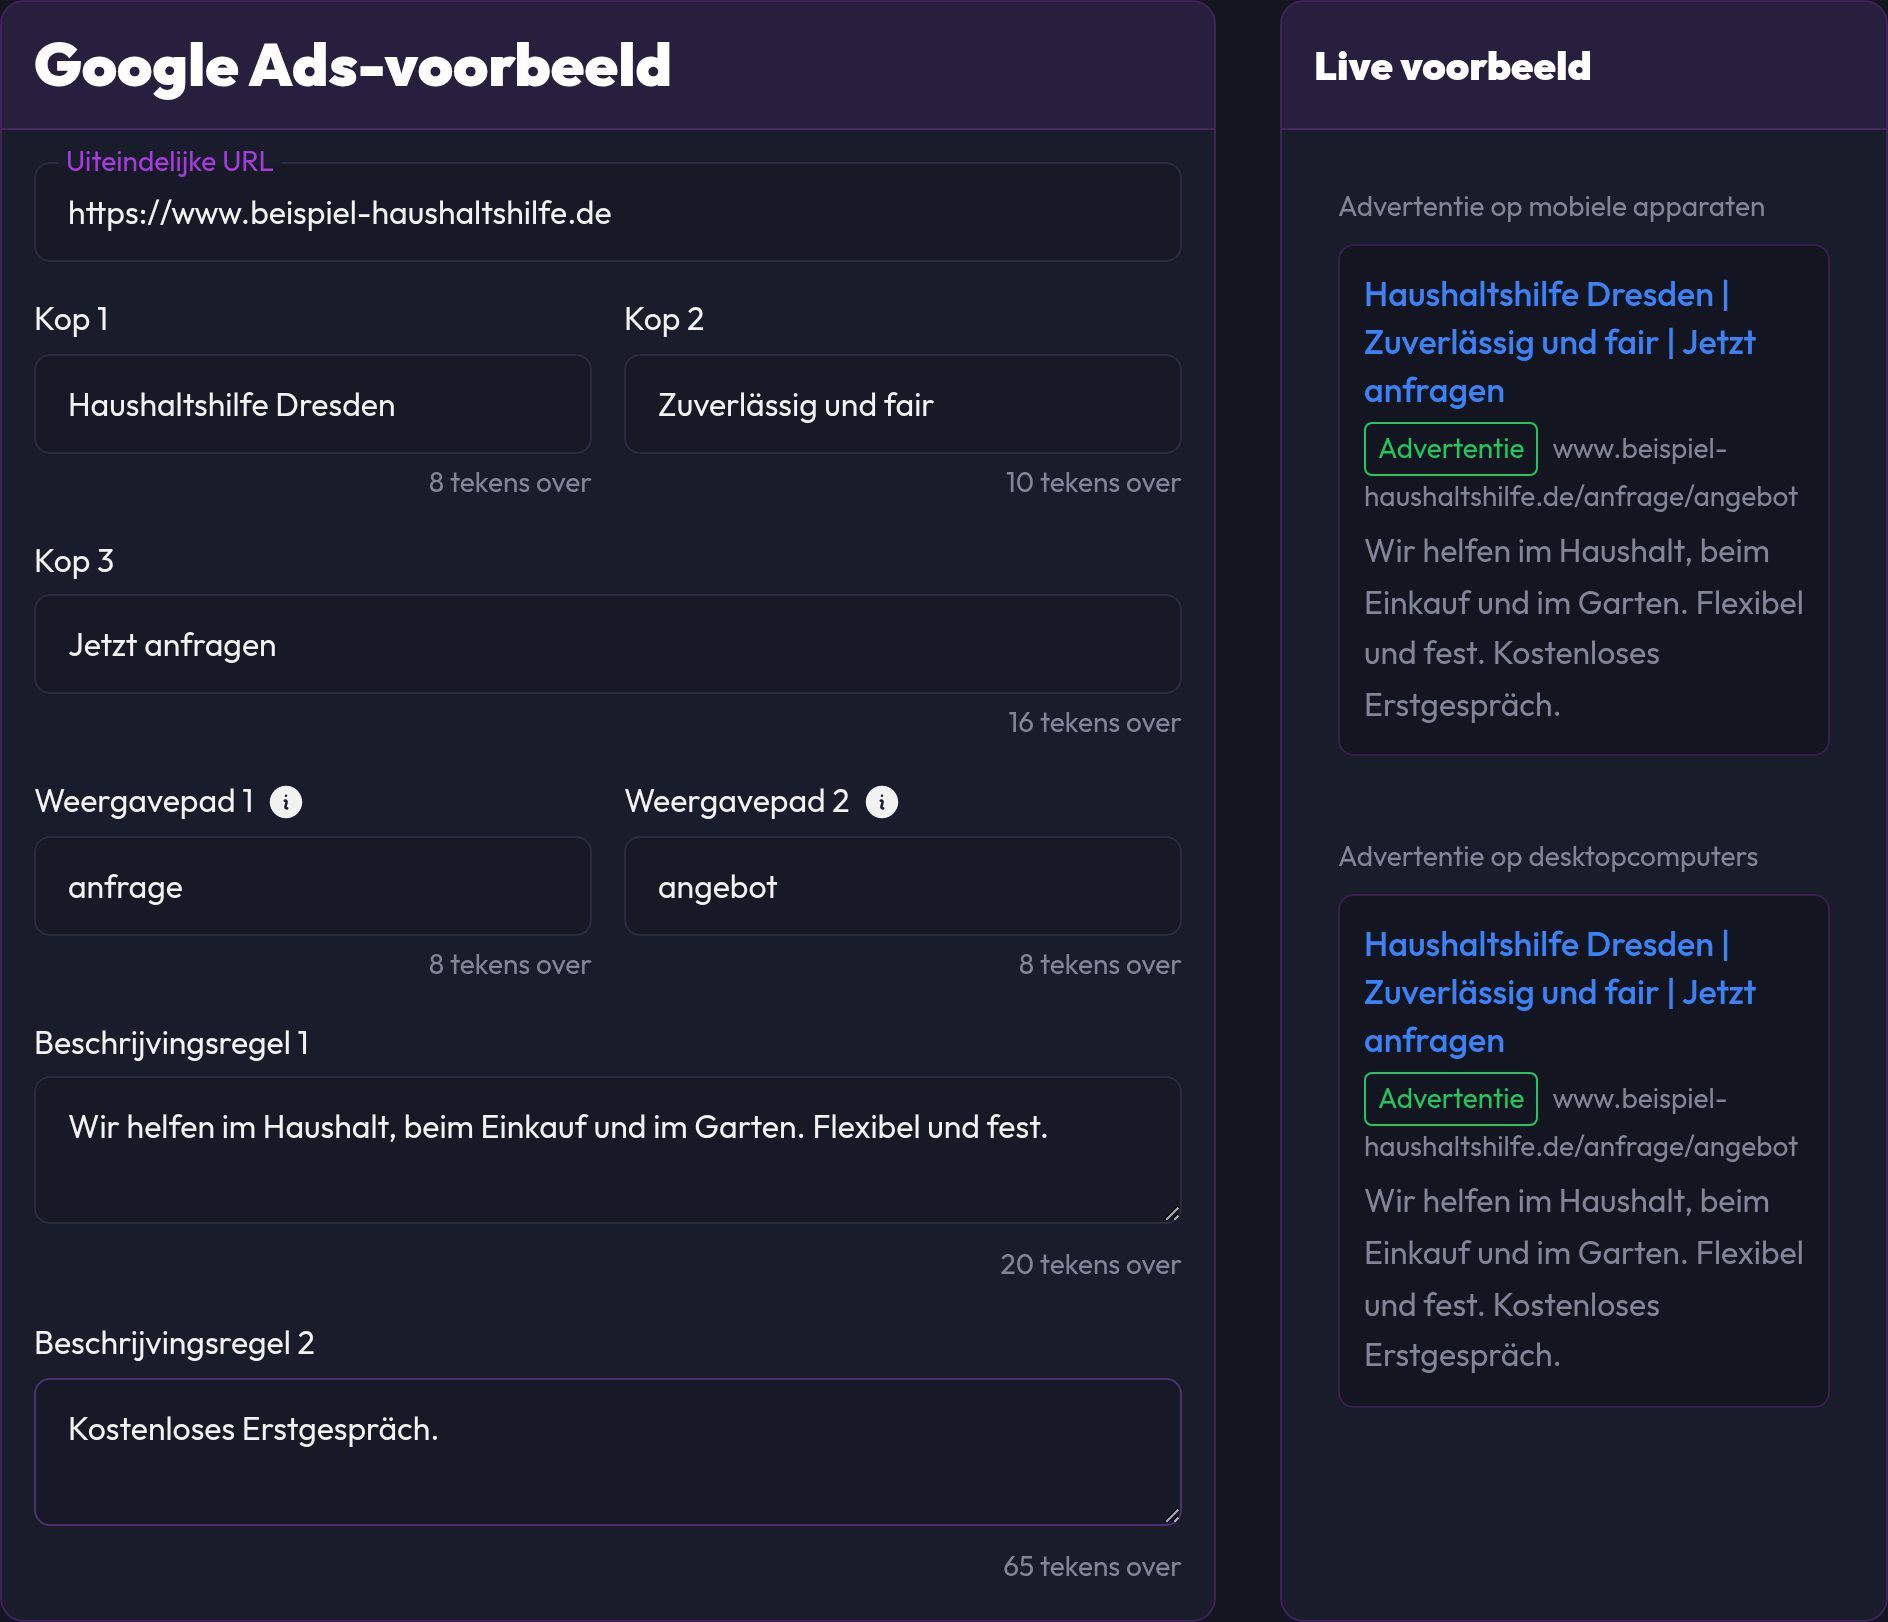
Task: Click the Advertentie badge in desktop preview
Action: click(1451, 1099)
